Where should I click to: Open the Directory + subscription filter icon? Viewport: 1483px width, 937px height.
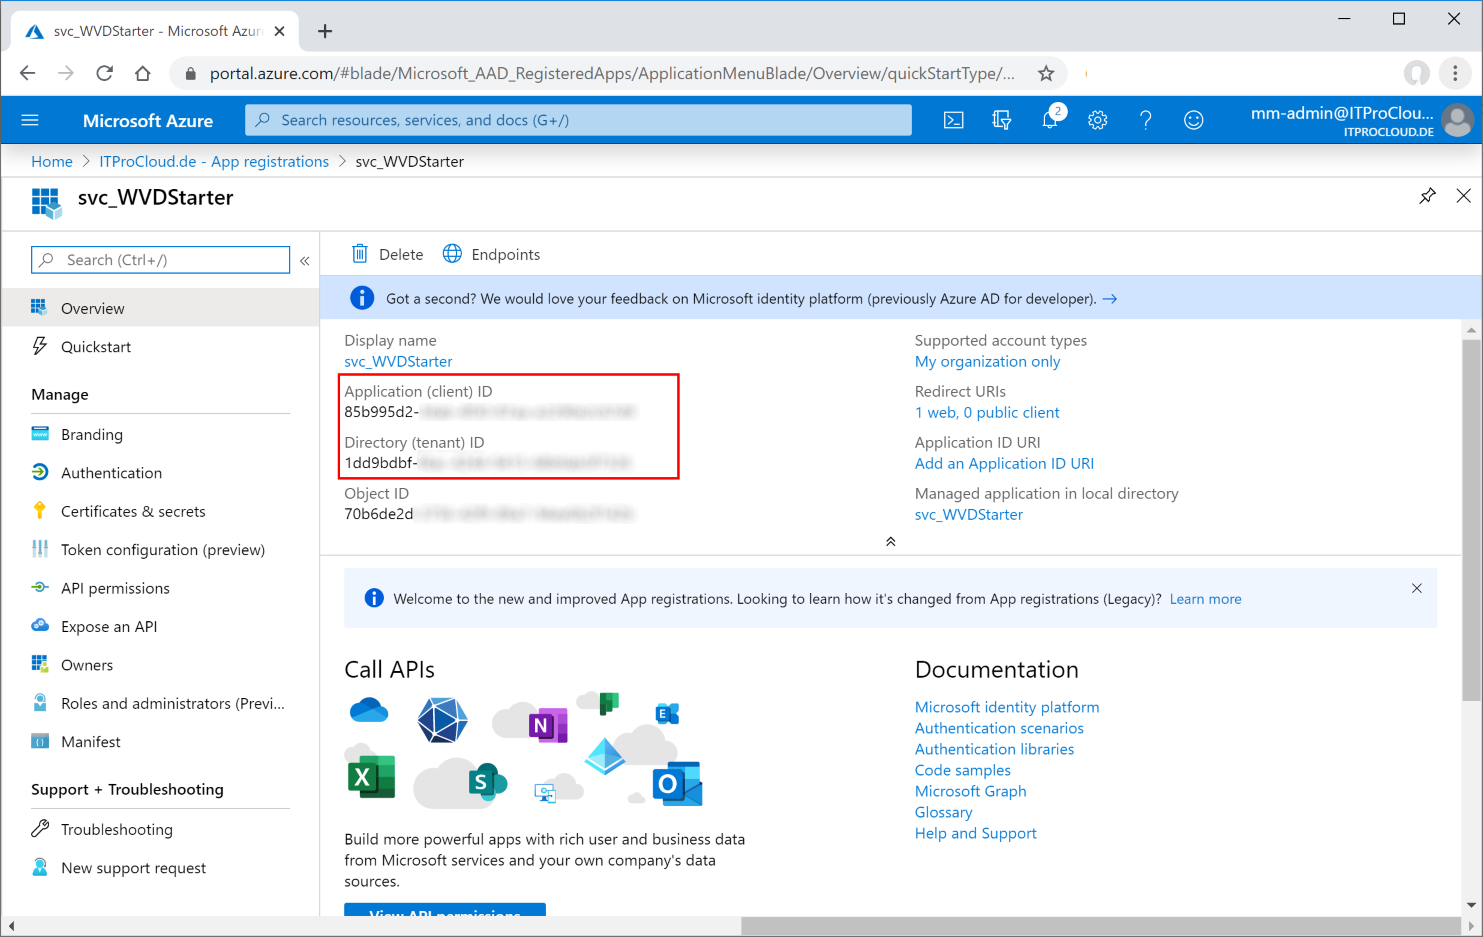coord(1001,120)
